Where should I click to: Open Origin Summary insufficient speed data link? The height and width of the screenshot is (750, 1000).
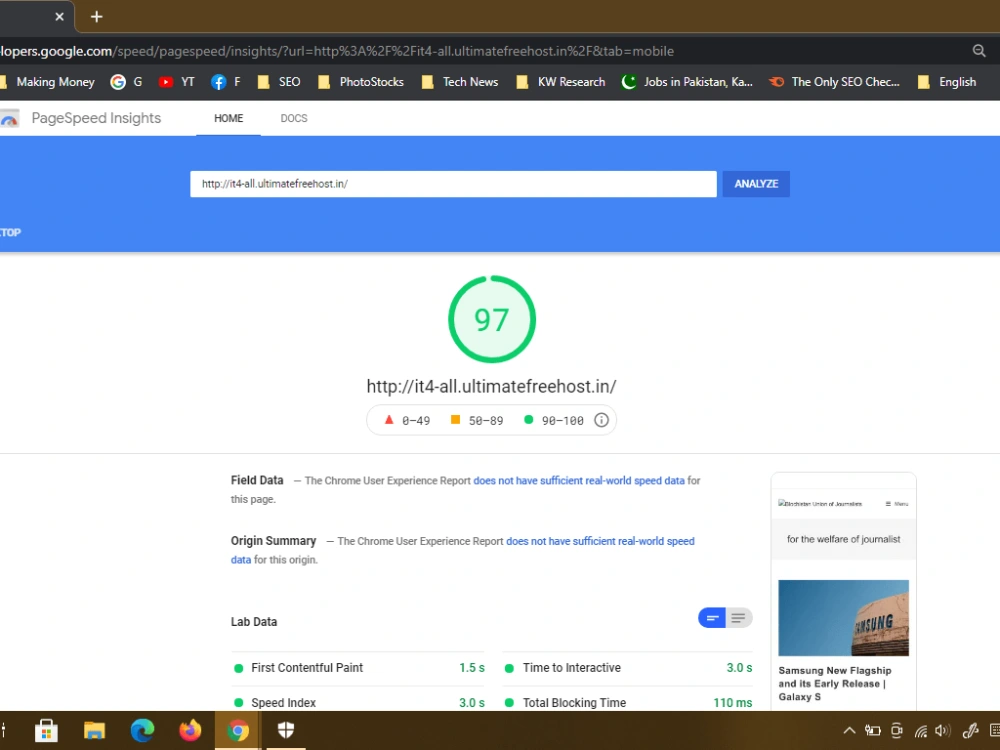pos(600,541)
